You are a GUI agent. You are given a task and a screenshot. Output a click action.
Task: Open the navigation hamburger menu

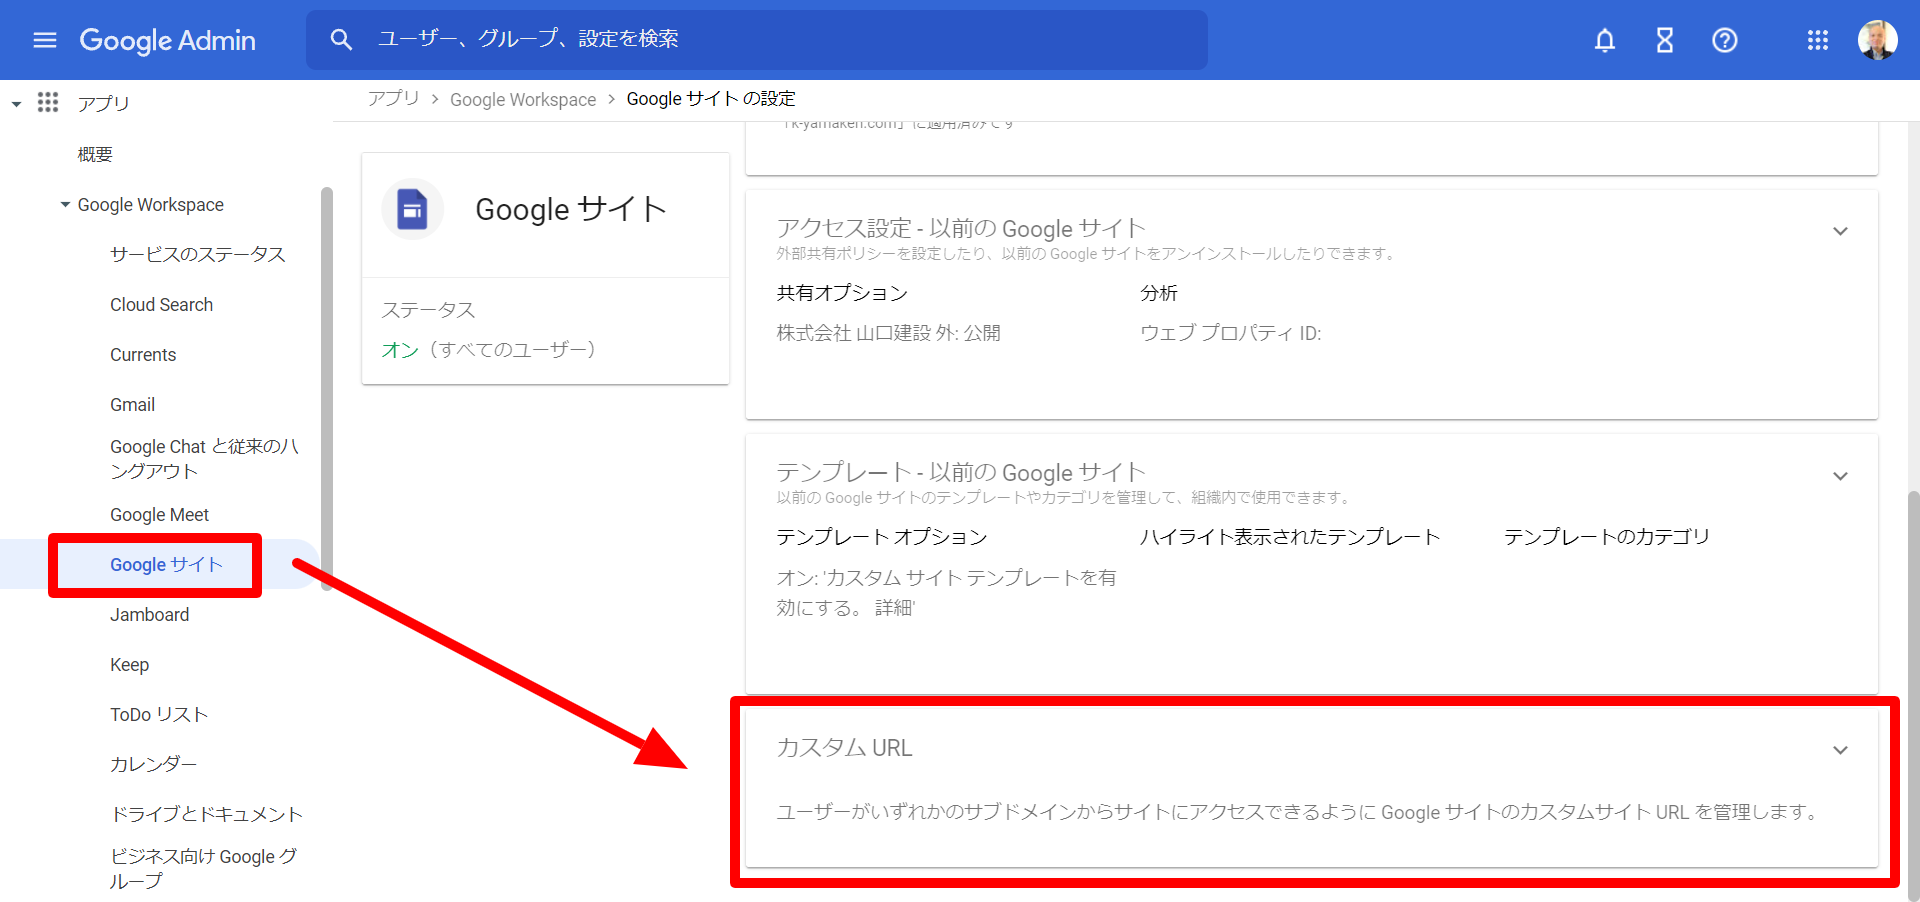pos(44,40)
